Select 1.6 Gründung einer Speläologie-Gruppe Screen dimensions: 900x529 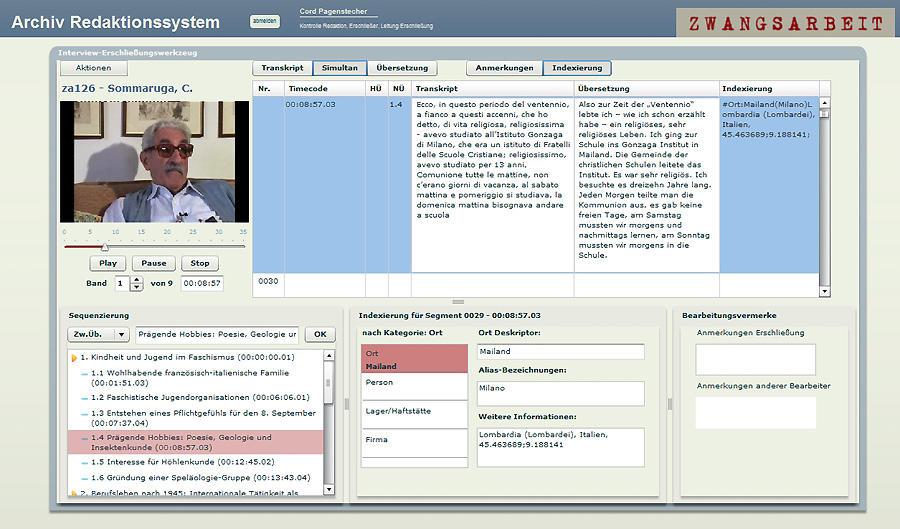tap(195, 478)
